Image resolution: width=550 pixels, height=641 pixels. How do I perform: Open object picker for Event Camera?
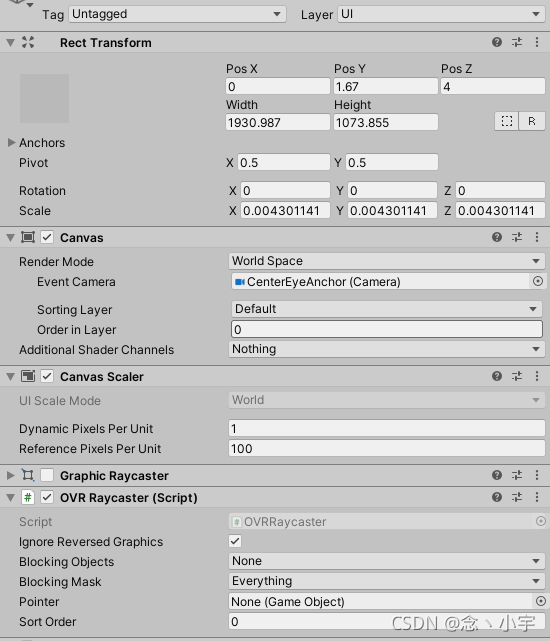pos(538,281)
